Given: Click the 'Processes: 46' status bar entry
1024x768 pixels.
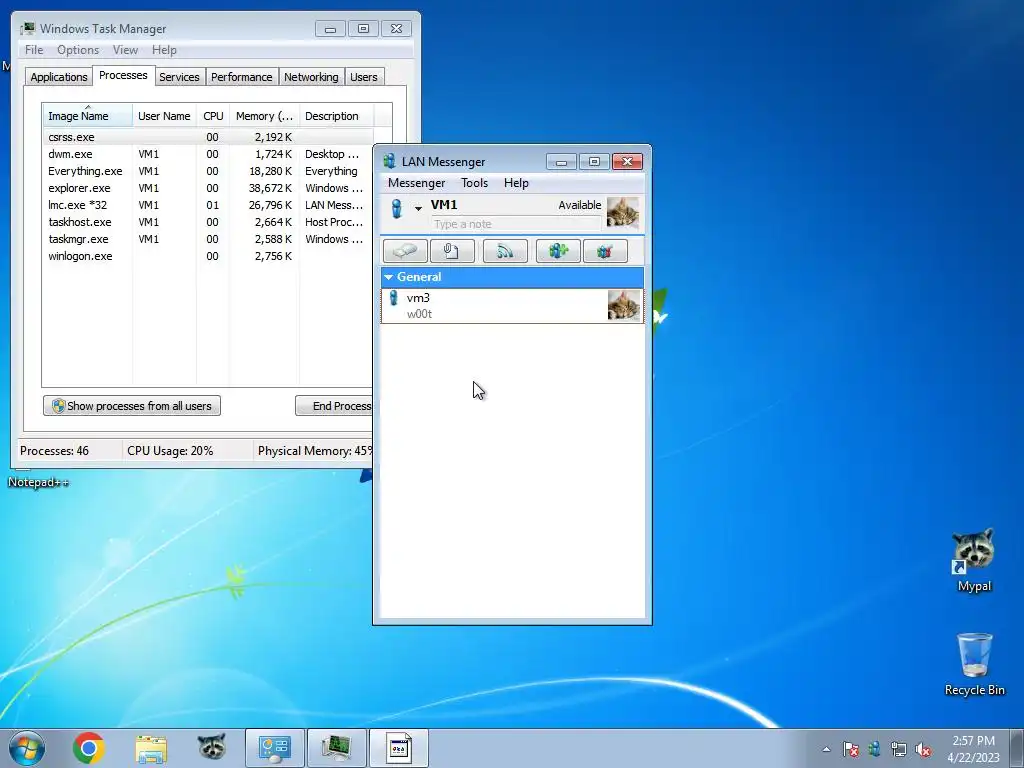Looking at the screenshot, I should 54,451.
